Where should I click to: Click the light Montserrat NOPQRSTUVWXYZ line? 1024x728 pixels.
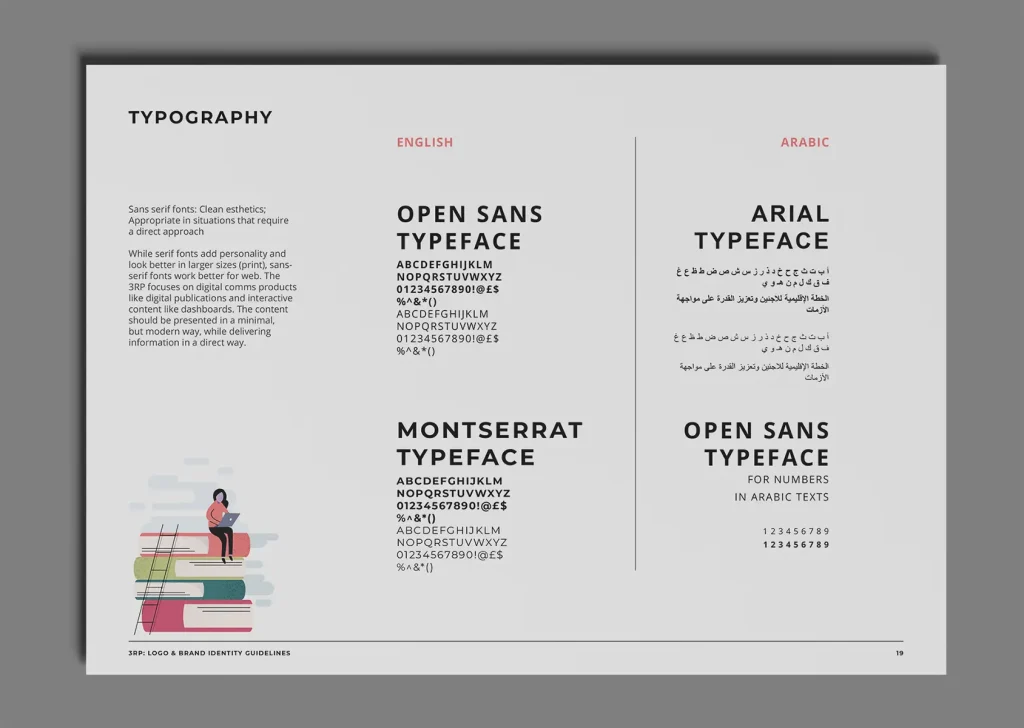[x=452, y=543]
